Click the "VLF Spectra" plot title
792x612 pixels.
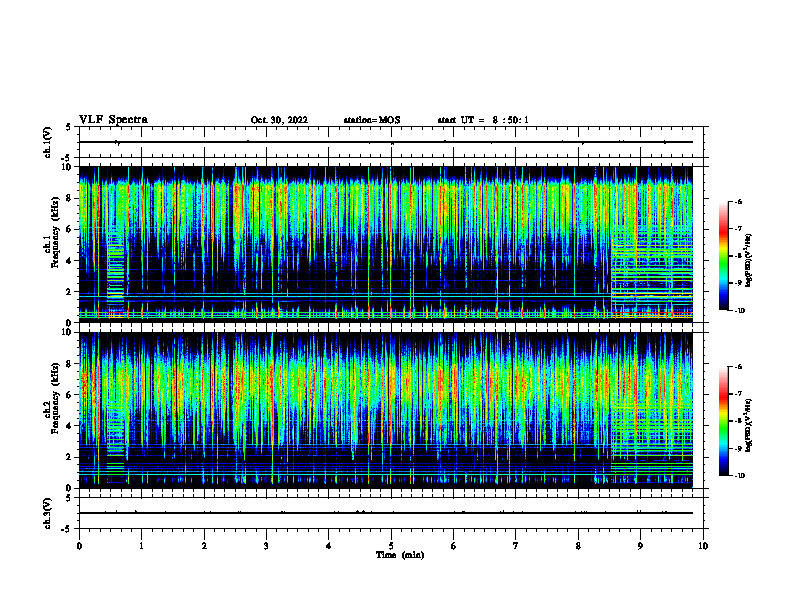[113, 120]
